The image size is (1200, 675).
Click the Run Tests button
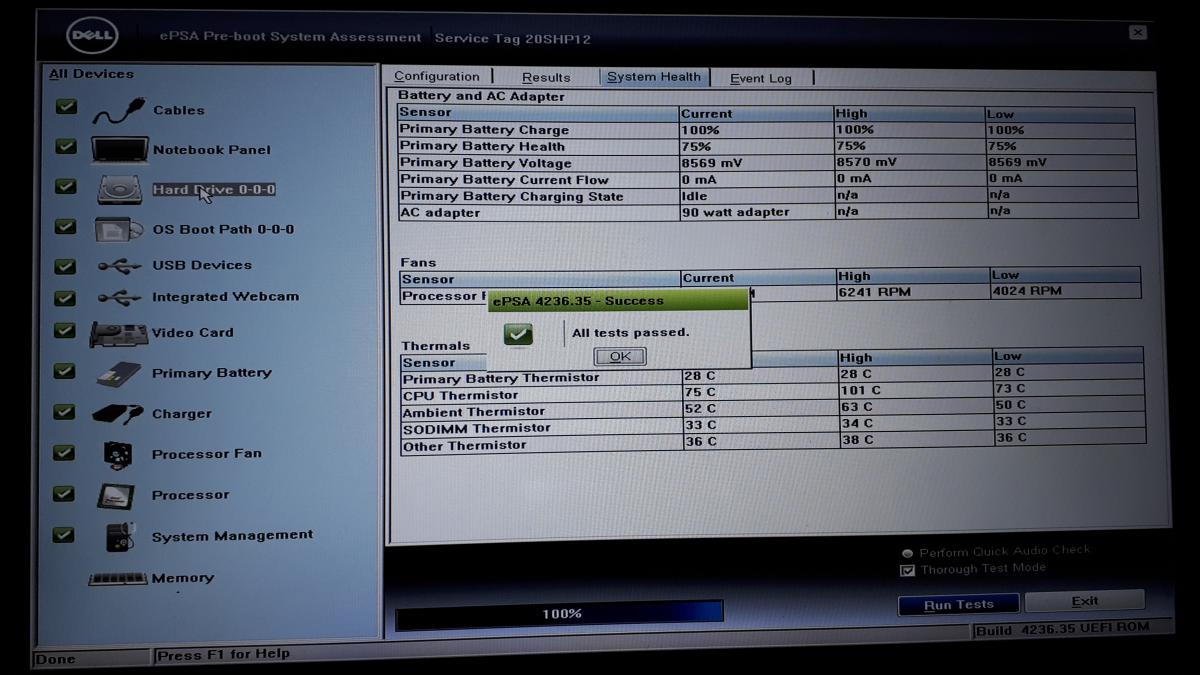pyautogui.click(x=958, y=605)
